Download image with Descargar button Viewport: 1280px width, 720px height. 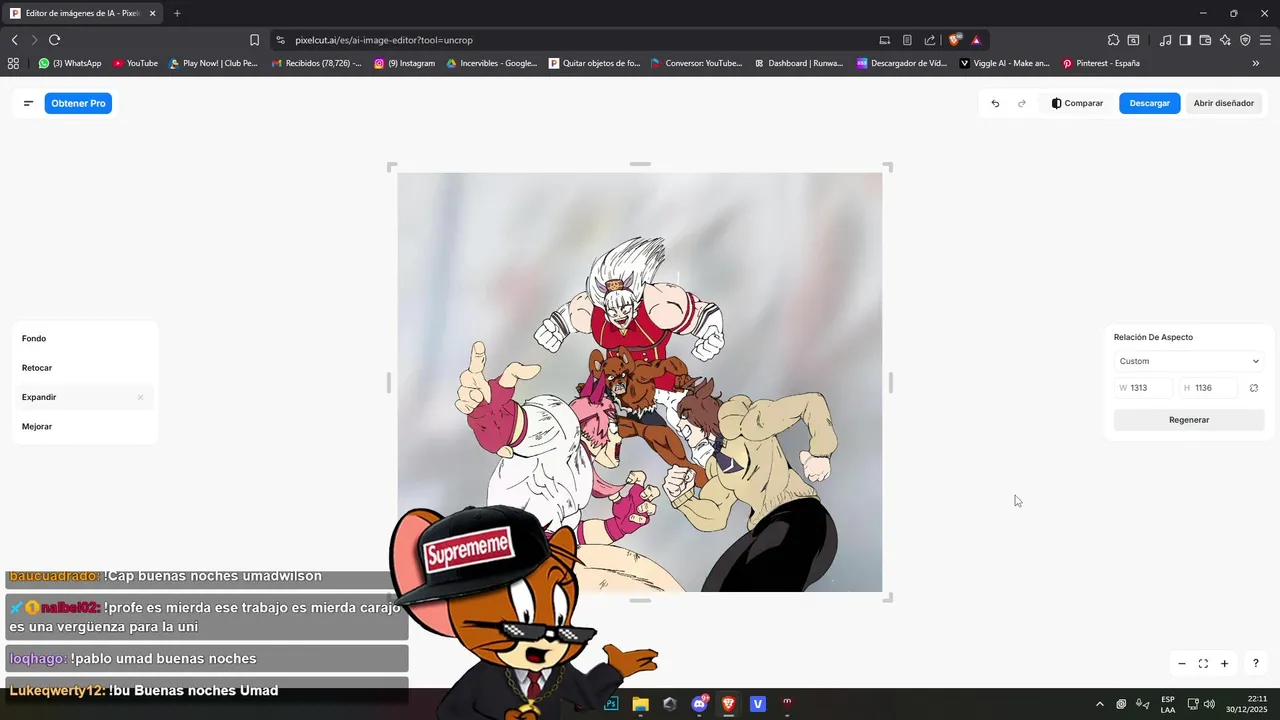[x=1150, y=103]
